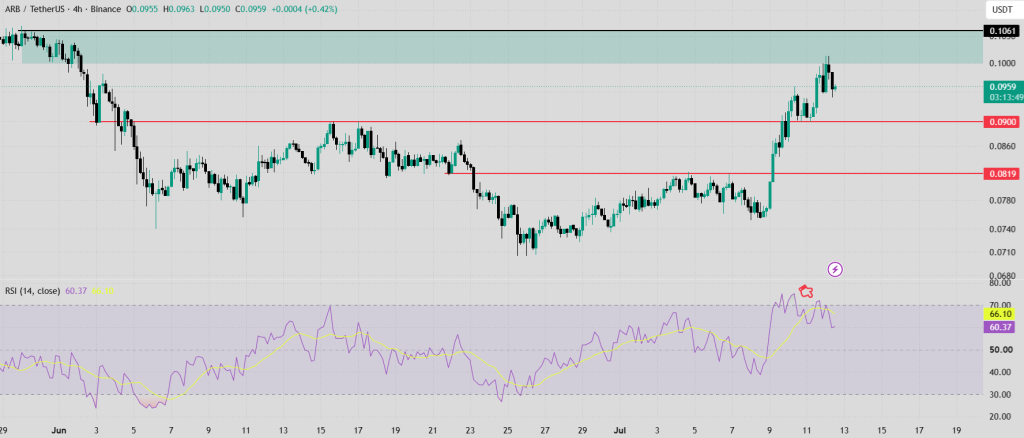Select the green shaded resistance zone rectangle
The width and height of the screenshot is (1024, 438).
(502, 47)
